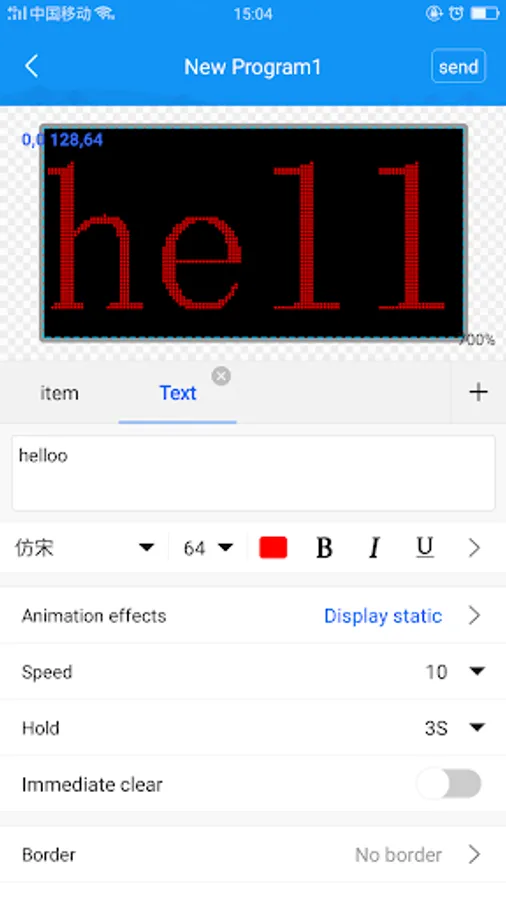506x900 pixels.
Task: Enable the Immediate clear switch
Action: 449,784
